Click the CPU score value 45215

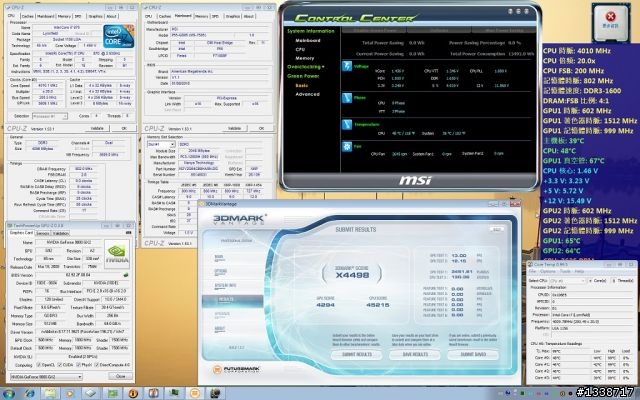click(378, 305)
